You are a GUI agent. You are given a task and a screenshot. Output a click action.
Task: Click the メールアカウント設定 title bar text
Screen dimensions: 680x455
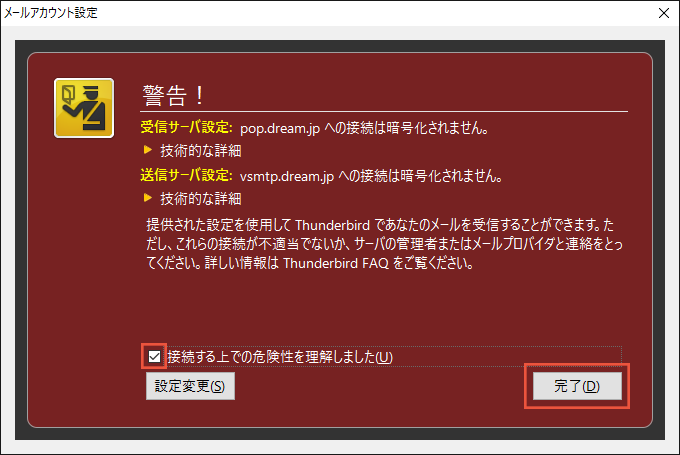(51, 13)
